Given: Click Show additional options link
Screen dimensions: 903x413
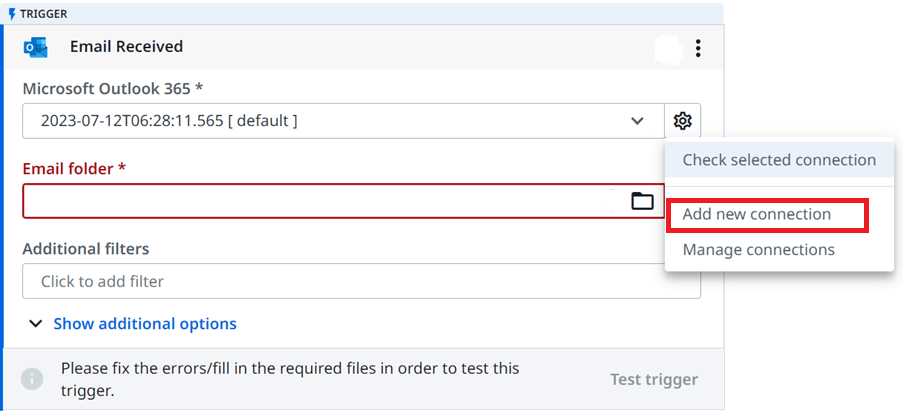Looking at the screenshot, I should [x=145, y=324].
